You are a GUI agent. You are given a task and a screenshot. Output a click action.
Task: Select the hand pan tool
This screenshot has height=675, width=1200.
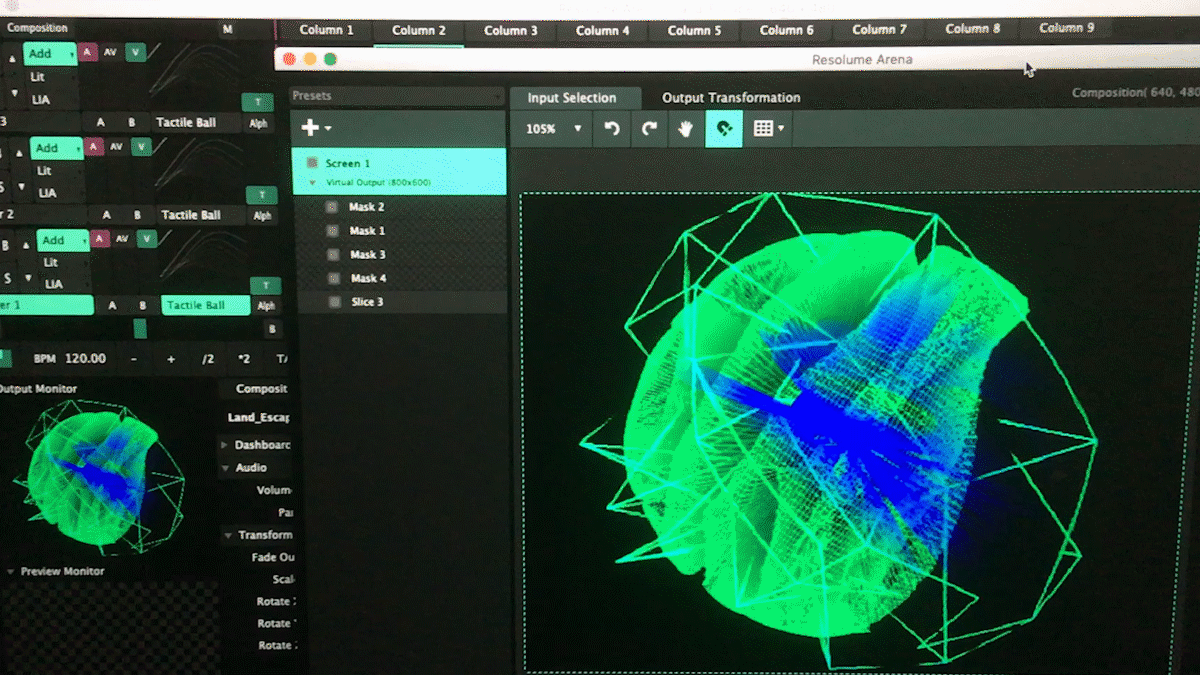click(686, 129)
